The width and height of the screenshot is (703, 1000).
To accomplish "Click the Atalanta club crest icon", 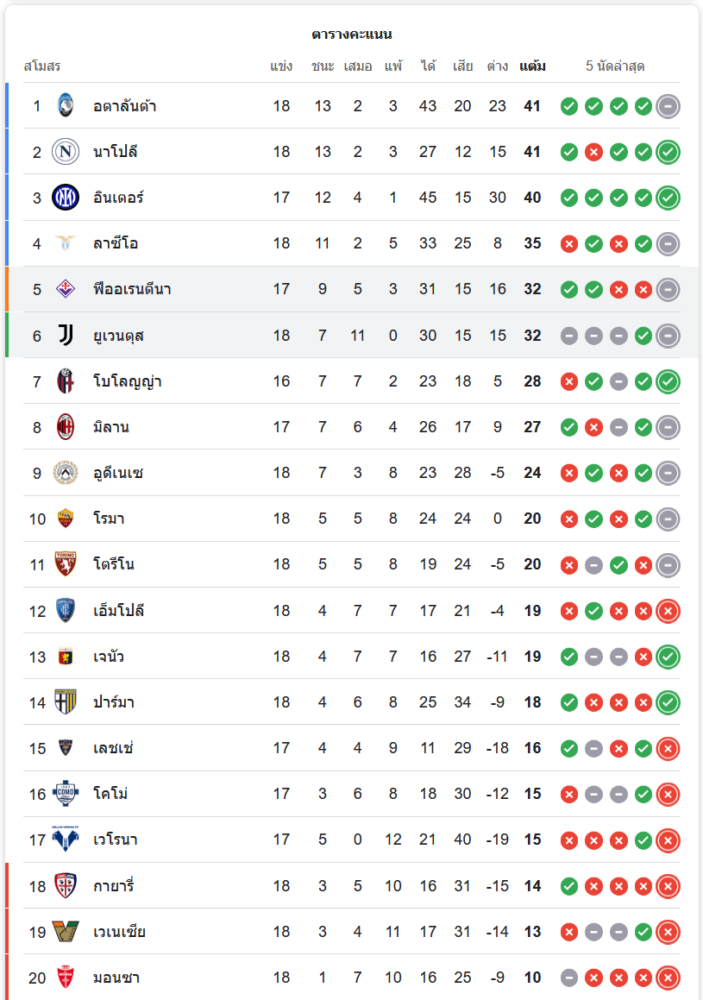I will tap(65, 106).
